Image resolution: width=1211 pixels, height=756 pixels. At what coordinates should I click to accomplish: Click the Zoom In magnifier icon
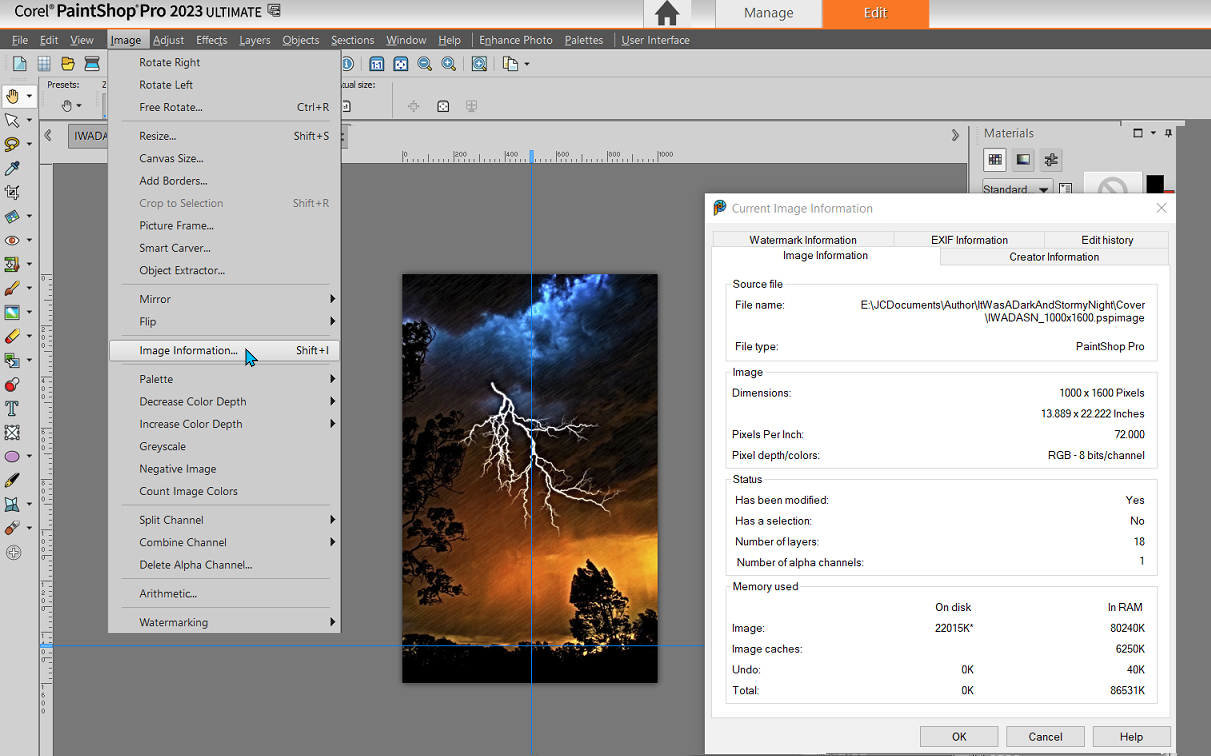coord(449,64)
